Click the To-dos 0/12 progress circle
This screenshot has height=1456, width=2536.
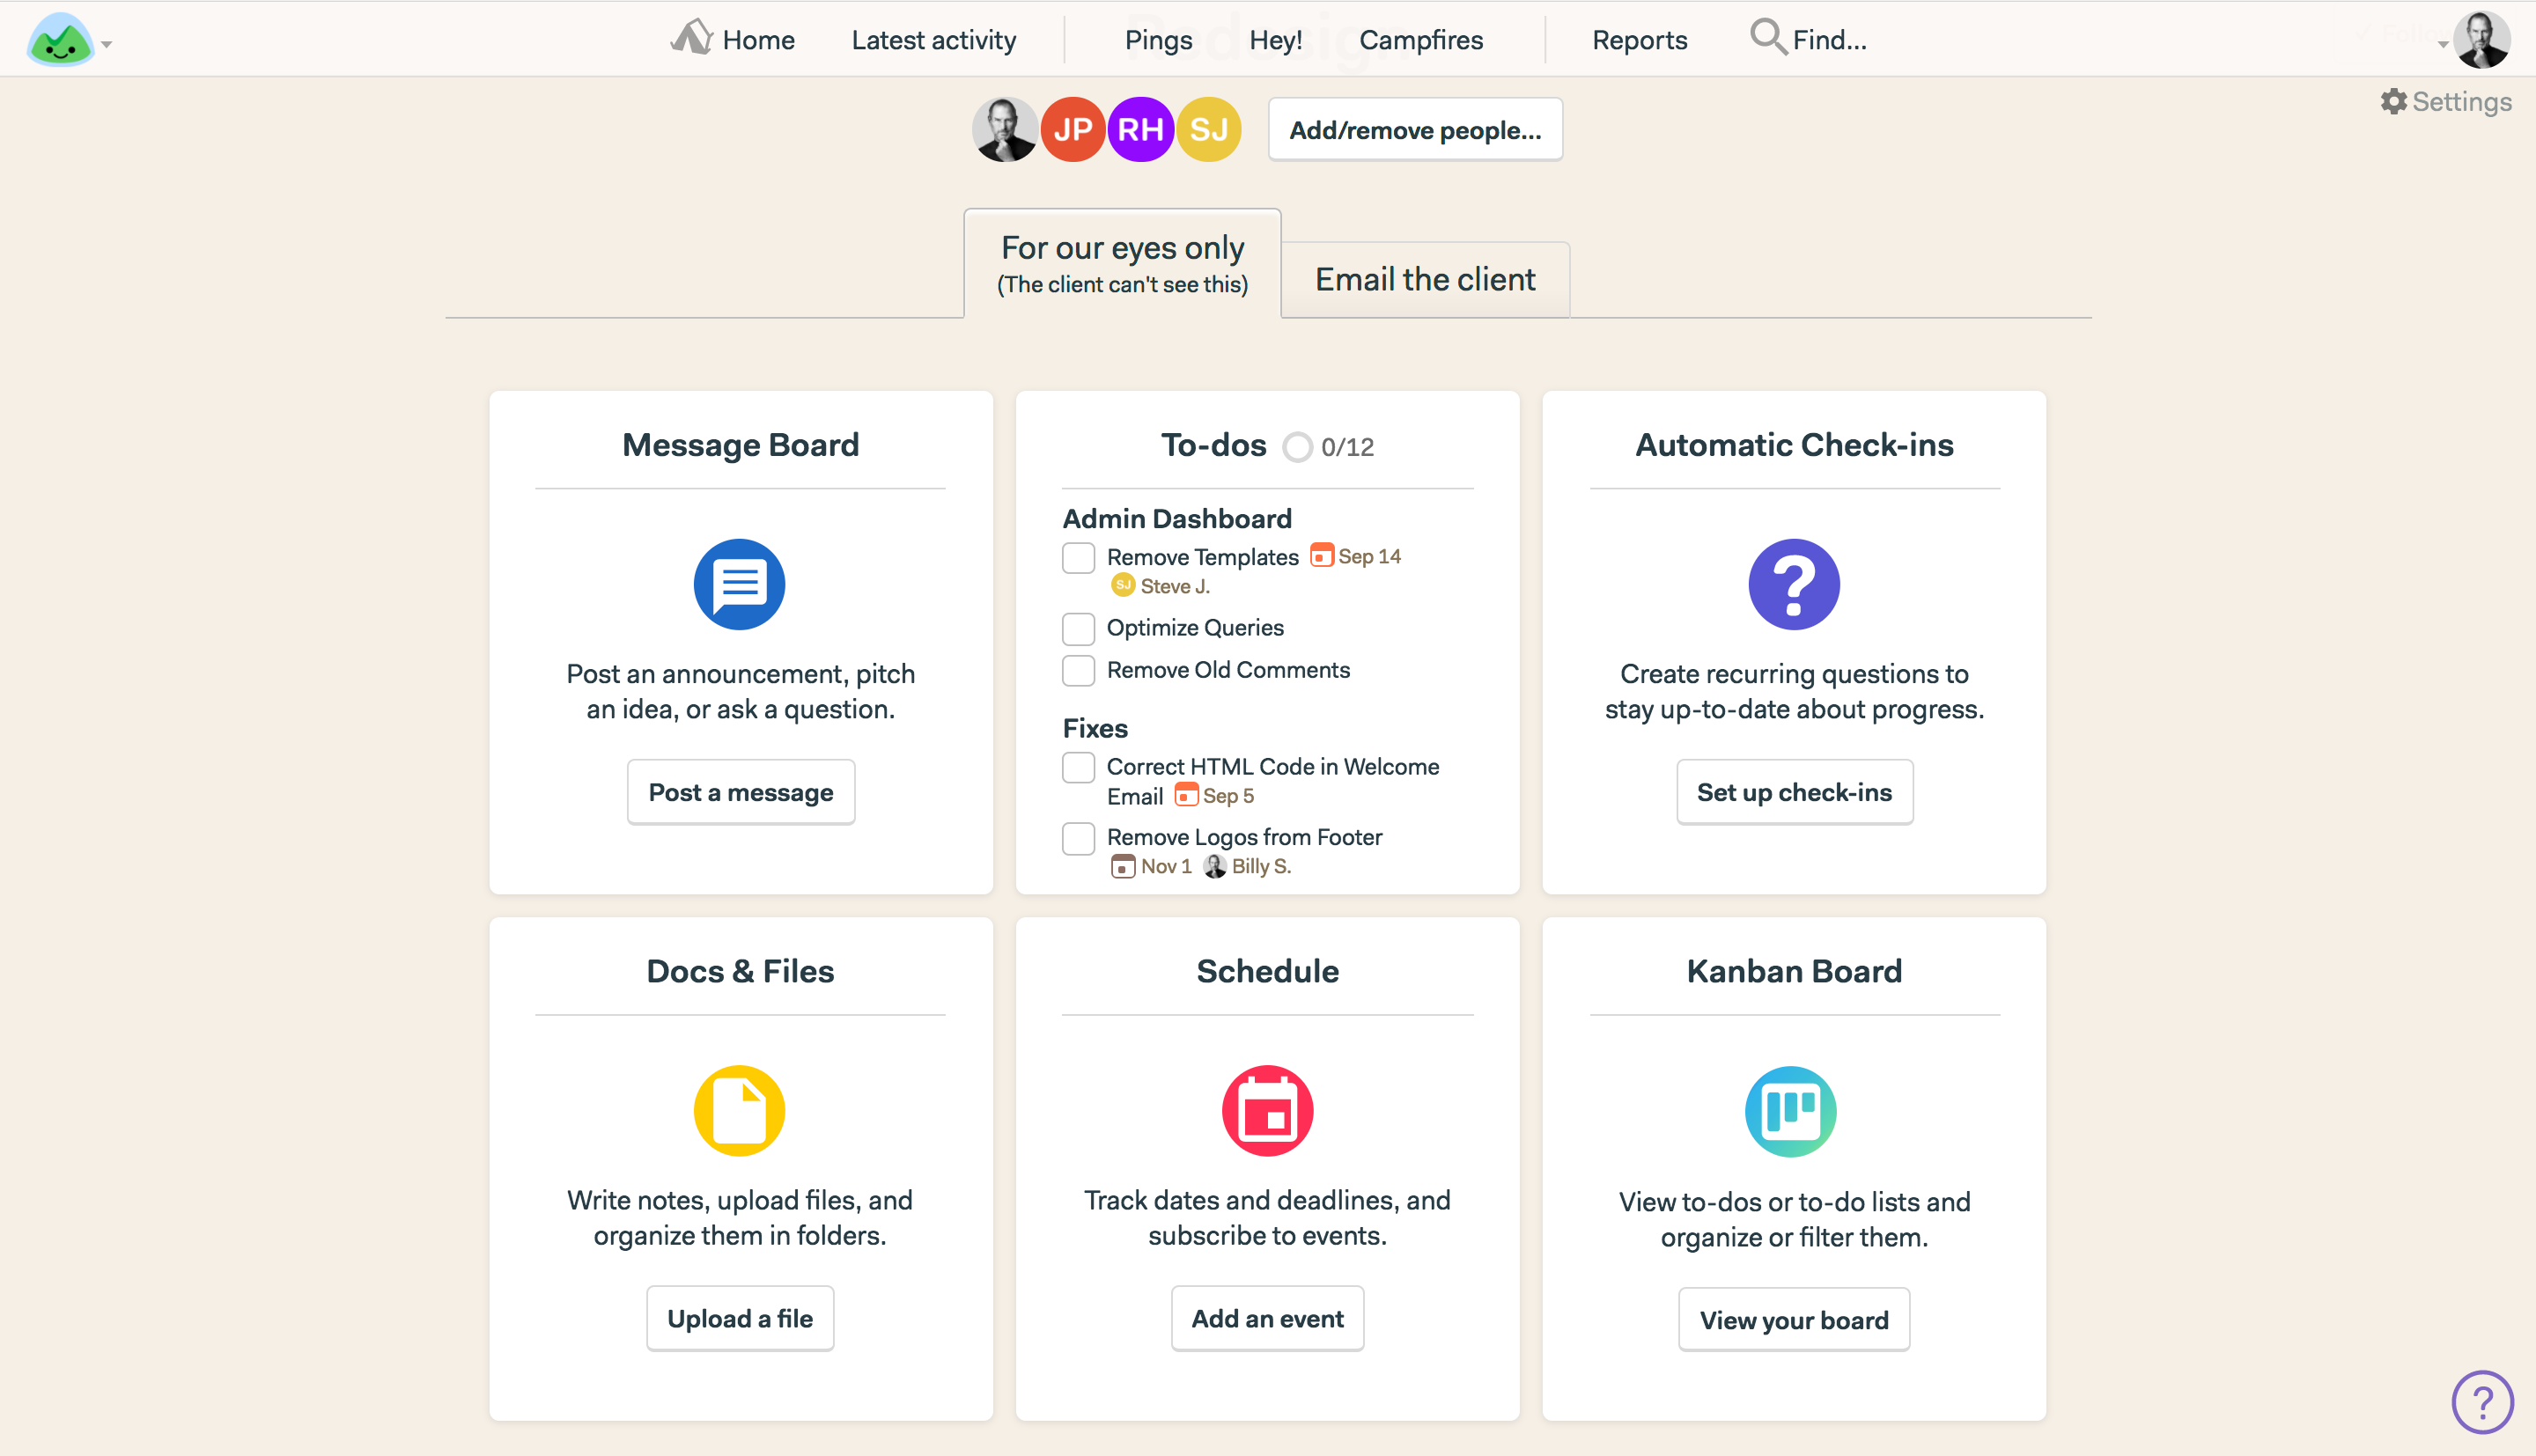tap(1297, 447)
